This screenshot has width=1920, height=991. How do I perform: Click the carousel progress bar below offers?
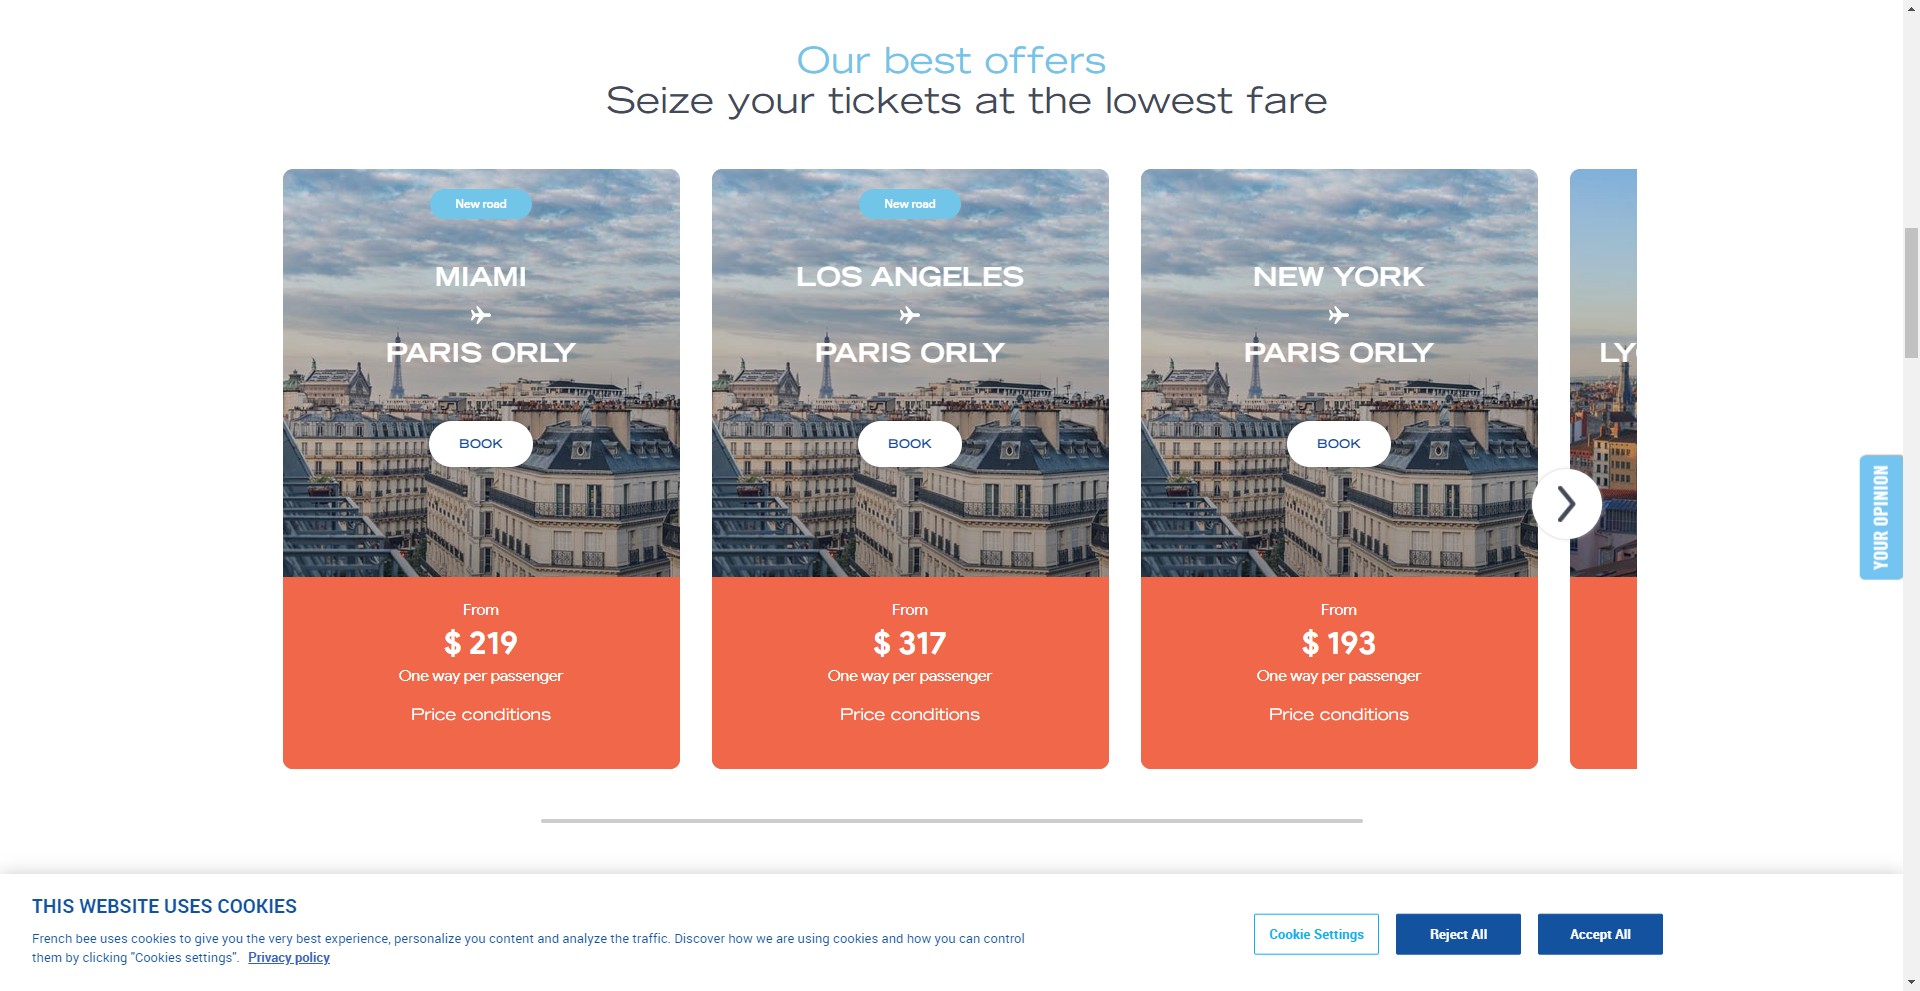tap(951, 821)
